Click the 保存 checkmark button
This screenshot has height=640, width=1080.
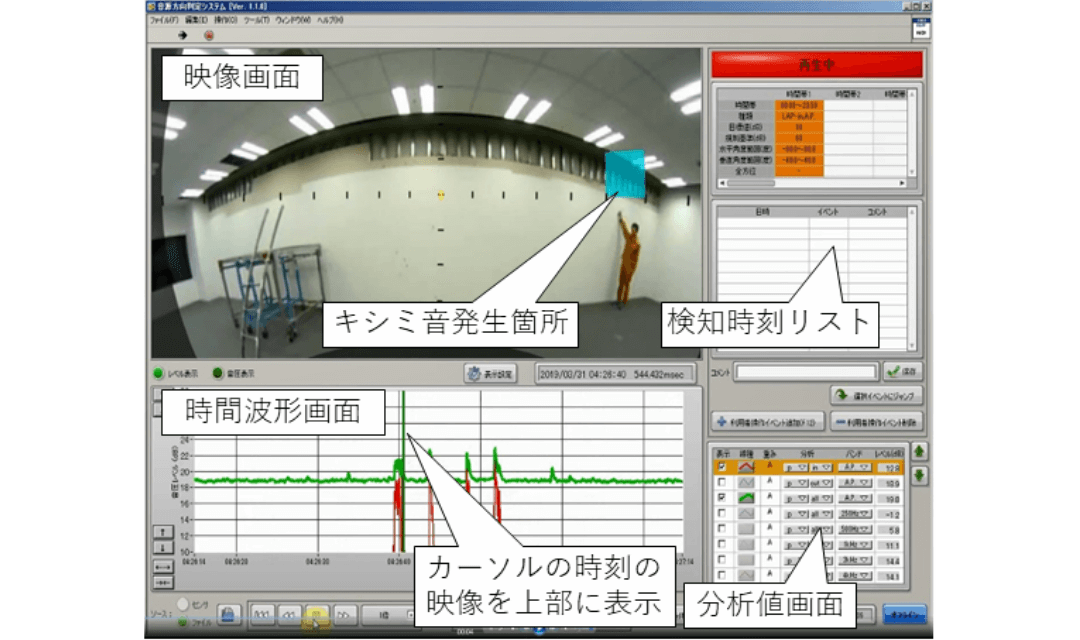(903, 372)
